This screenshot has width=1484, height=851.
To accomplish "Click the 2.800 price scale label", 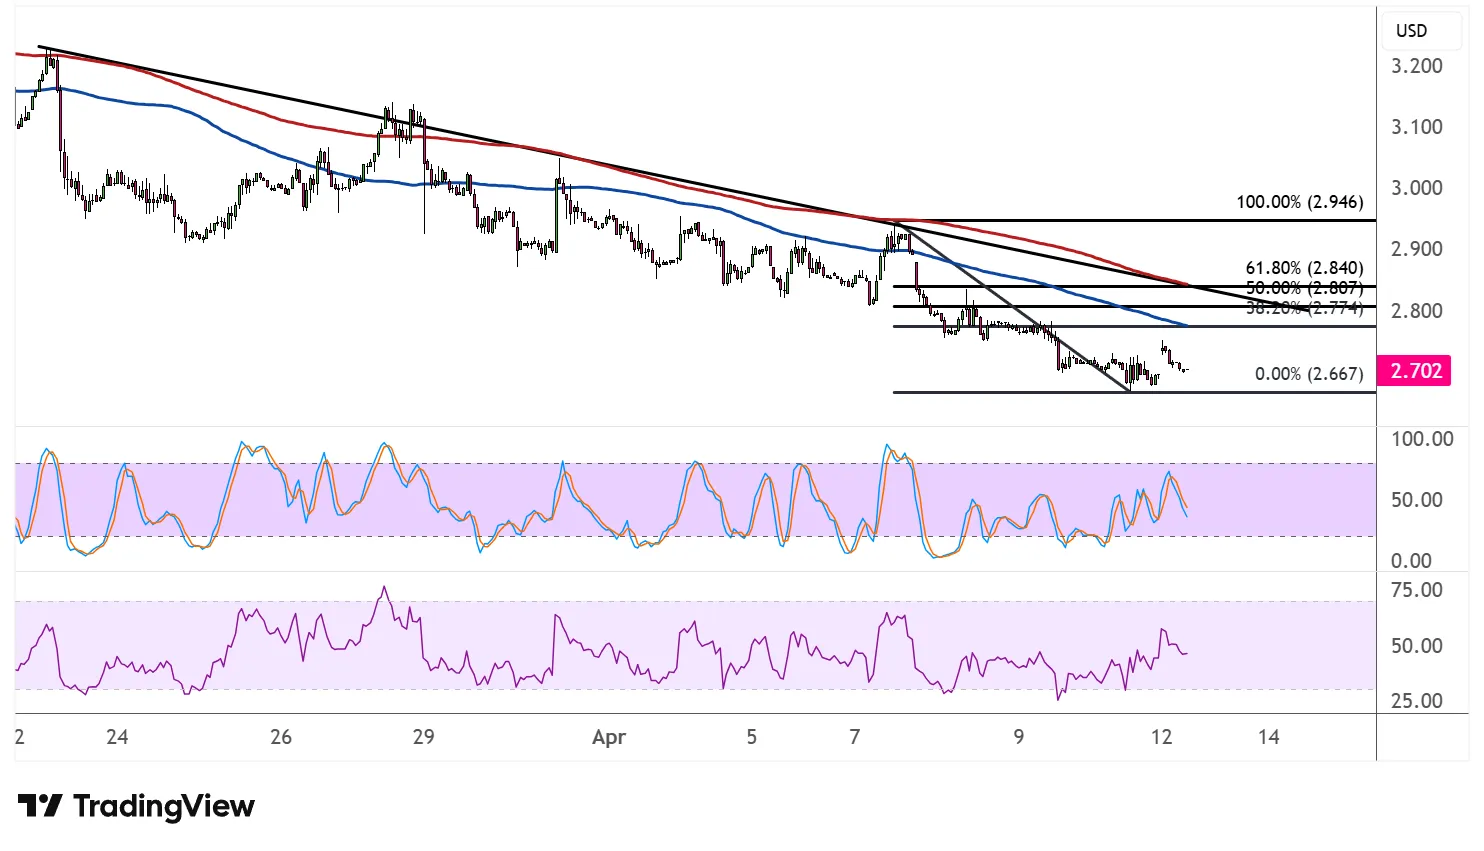I will pos(1417,311).
